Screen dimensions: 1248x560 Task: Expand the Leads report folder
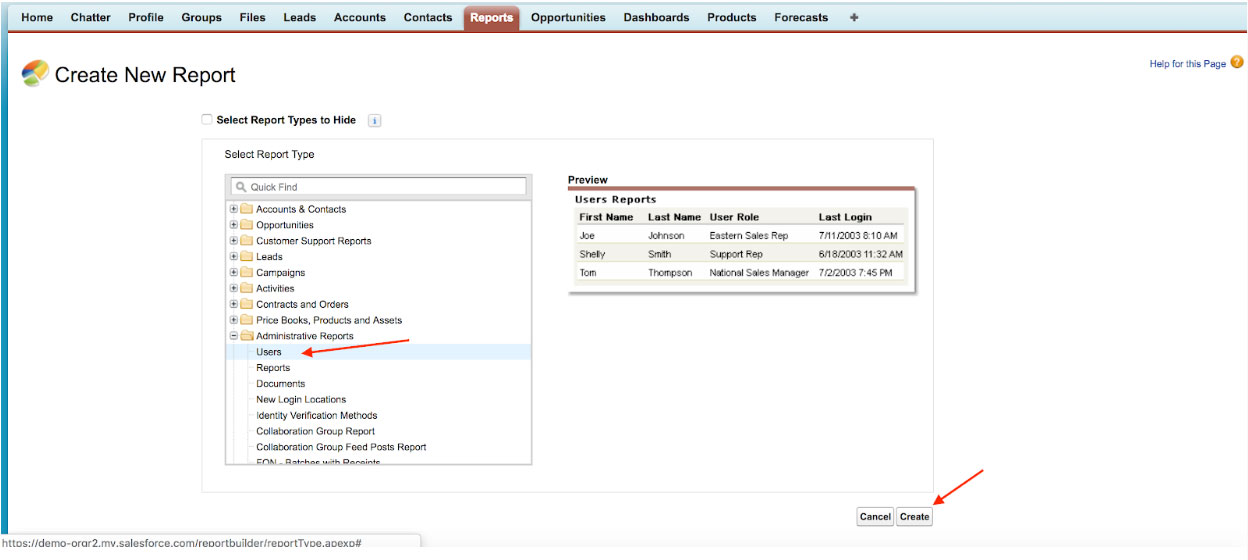[234, 257]
